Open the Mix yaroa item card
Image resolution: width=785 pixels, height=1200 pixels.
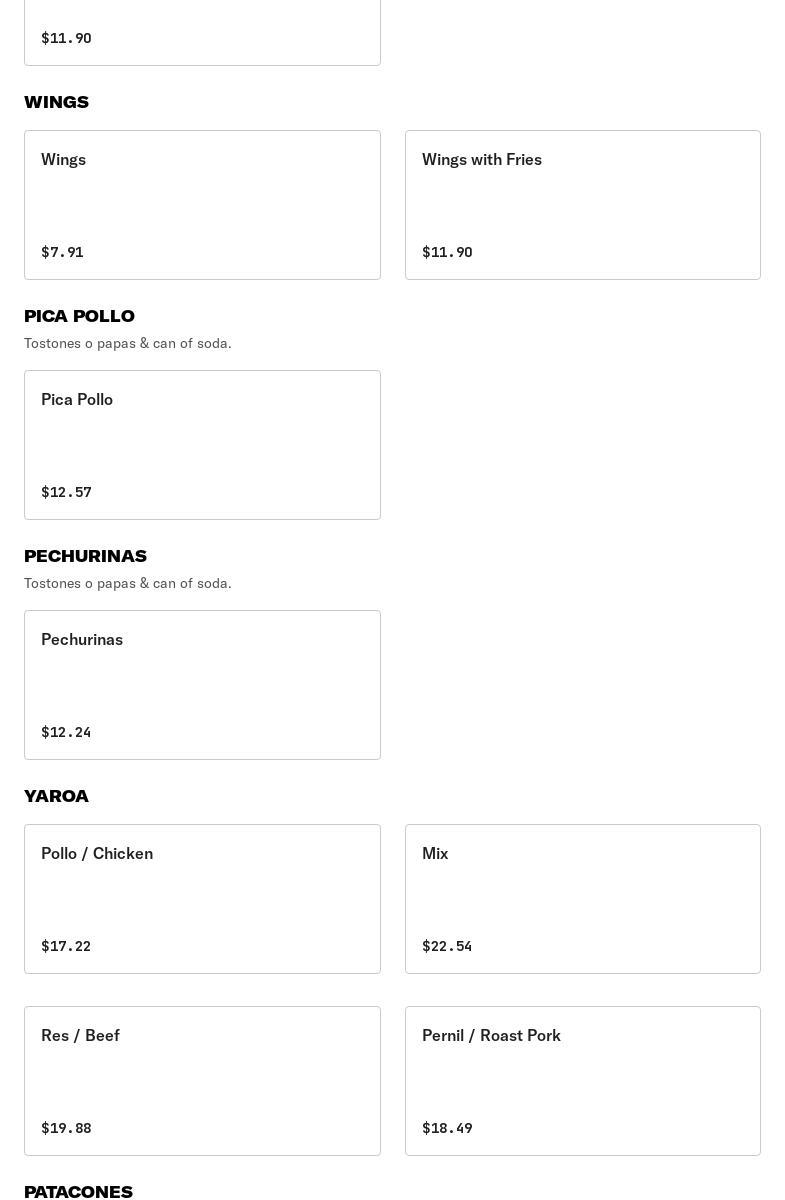[x=582, y=899]
